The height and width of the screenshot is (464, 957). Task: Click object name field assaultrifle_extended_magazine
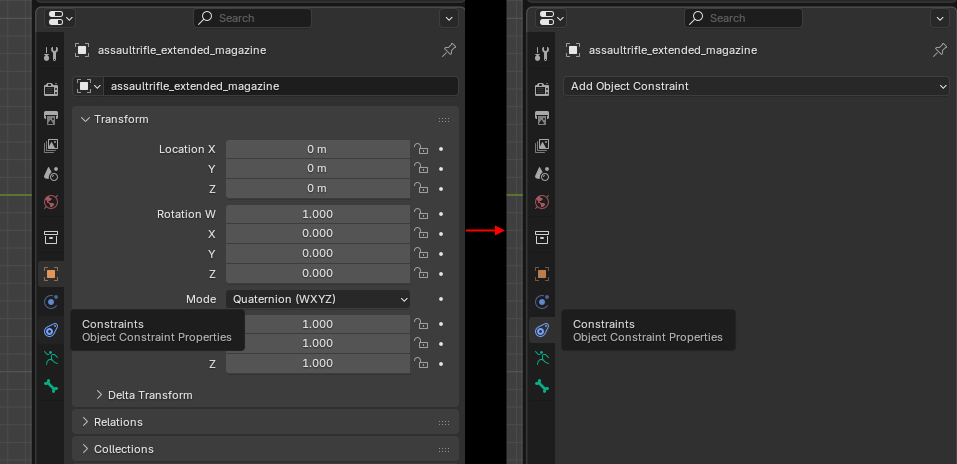pos(281,86)
